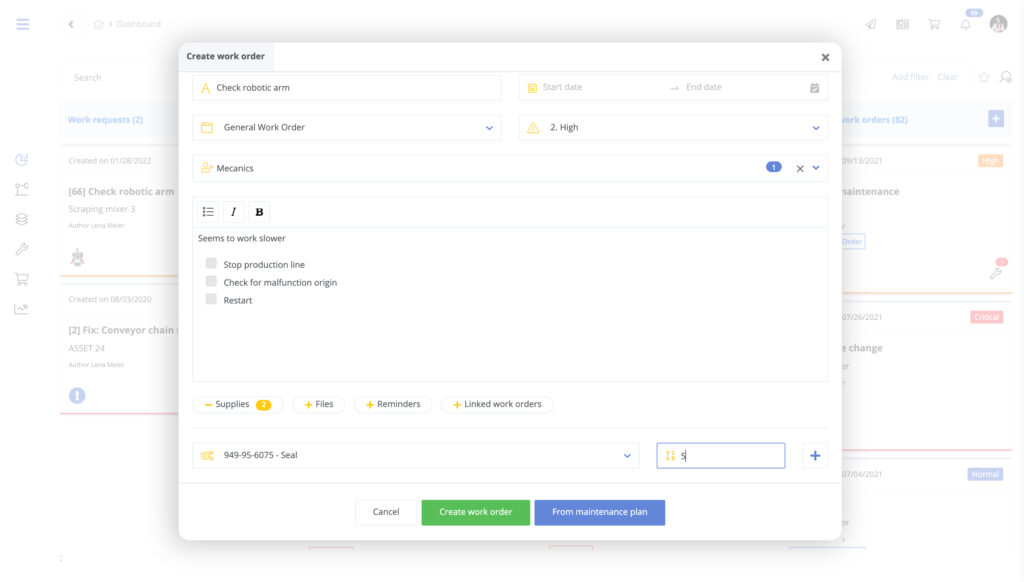Click the From maintenance plan button

point(600,512)
